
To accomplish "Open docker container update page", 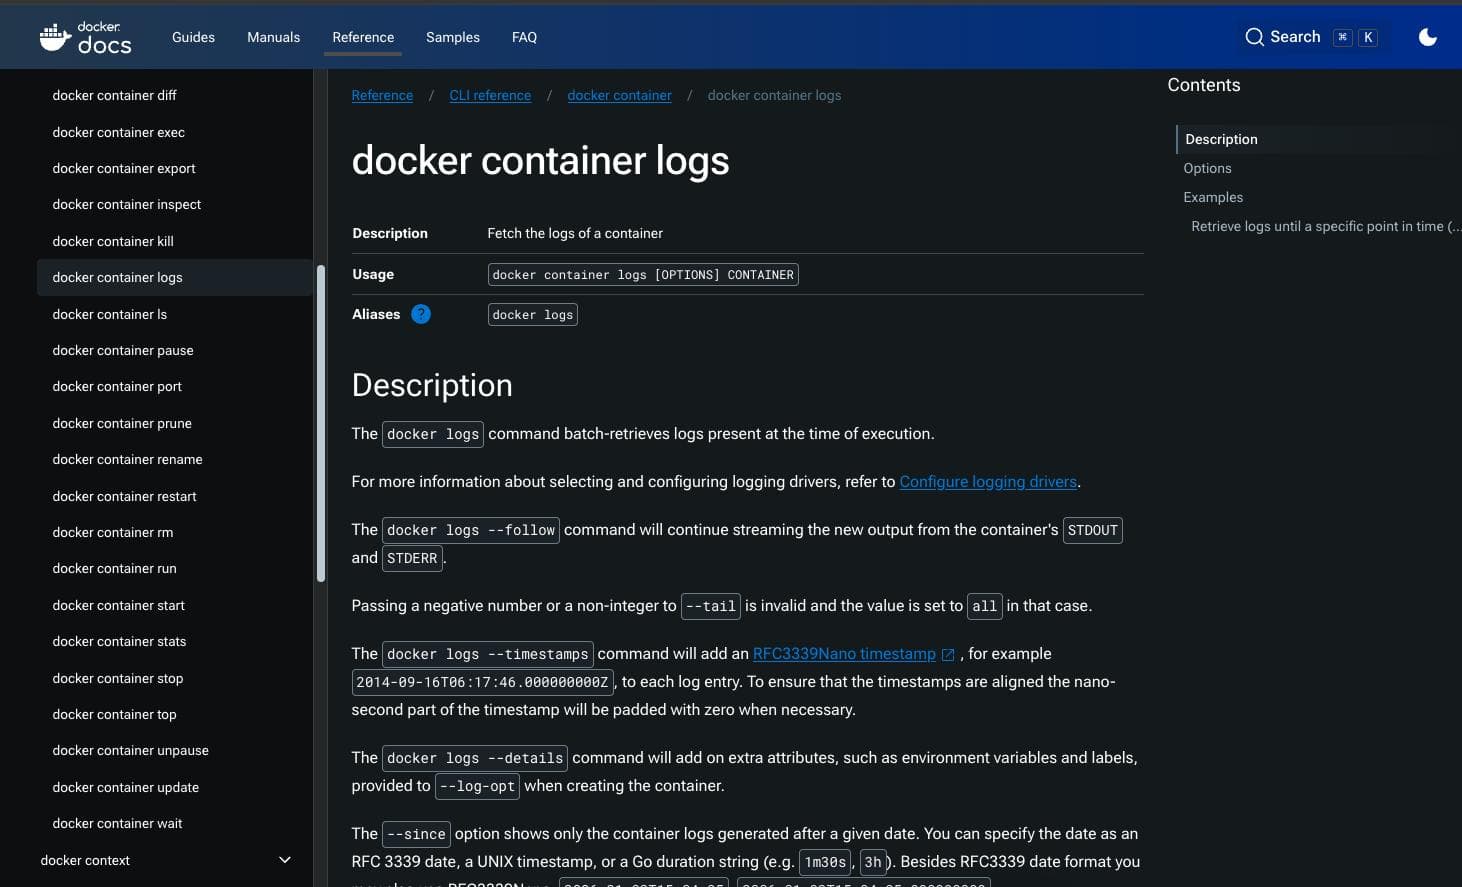I will pos(125,787).
